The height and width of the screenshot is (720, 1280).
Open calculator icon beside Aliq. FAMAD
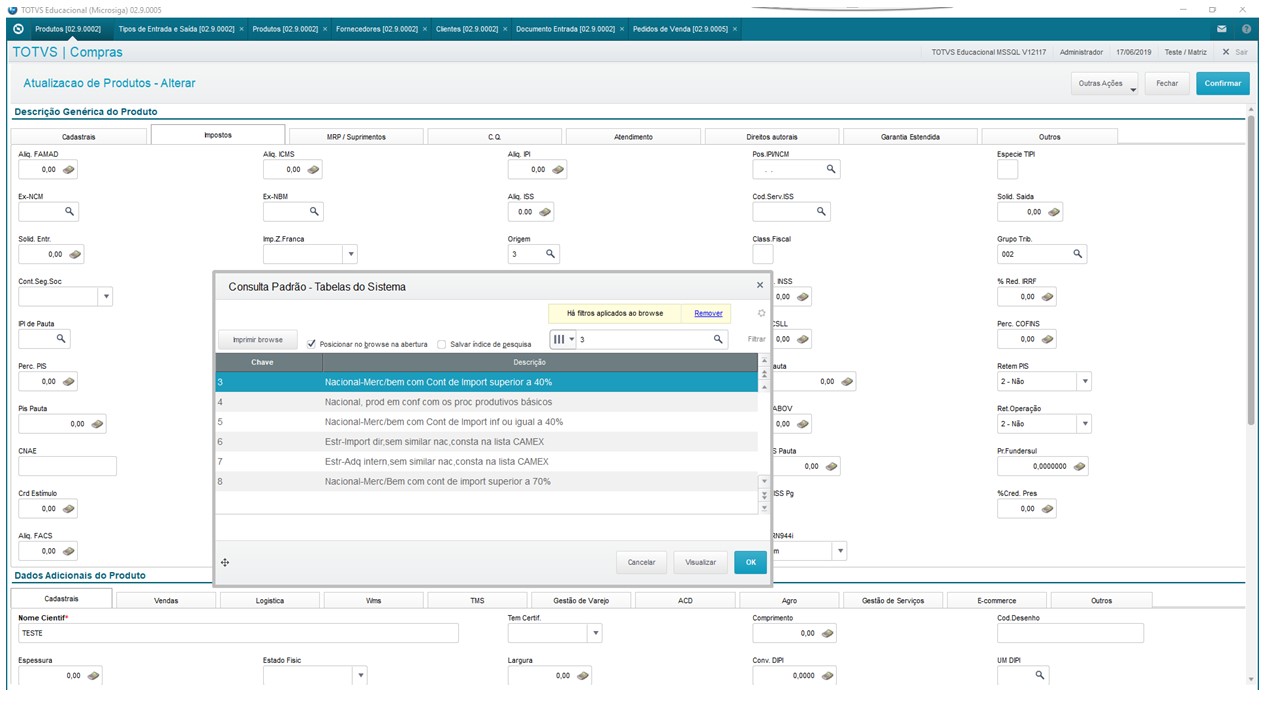click(69, 170)
